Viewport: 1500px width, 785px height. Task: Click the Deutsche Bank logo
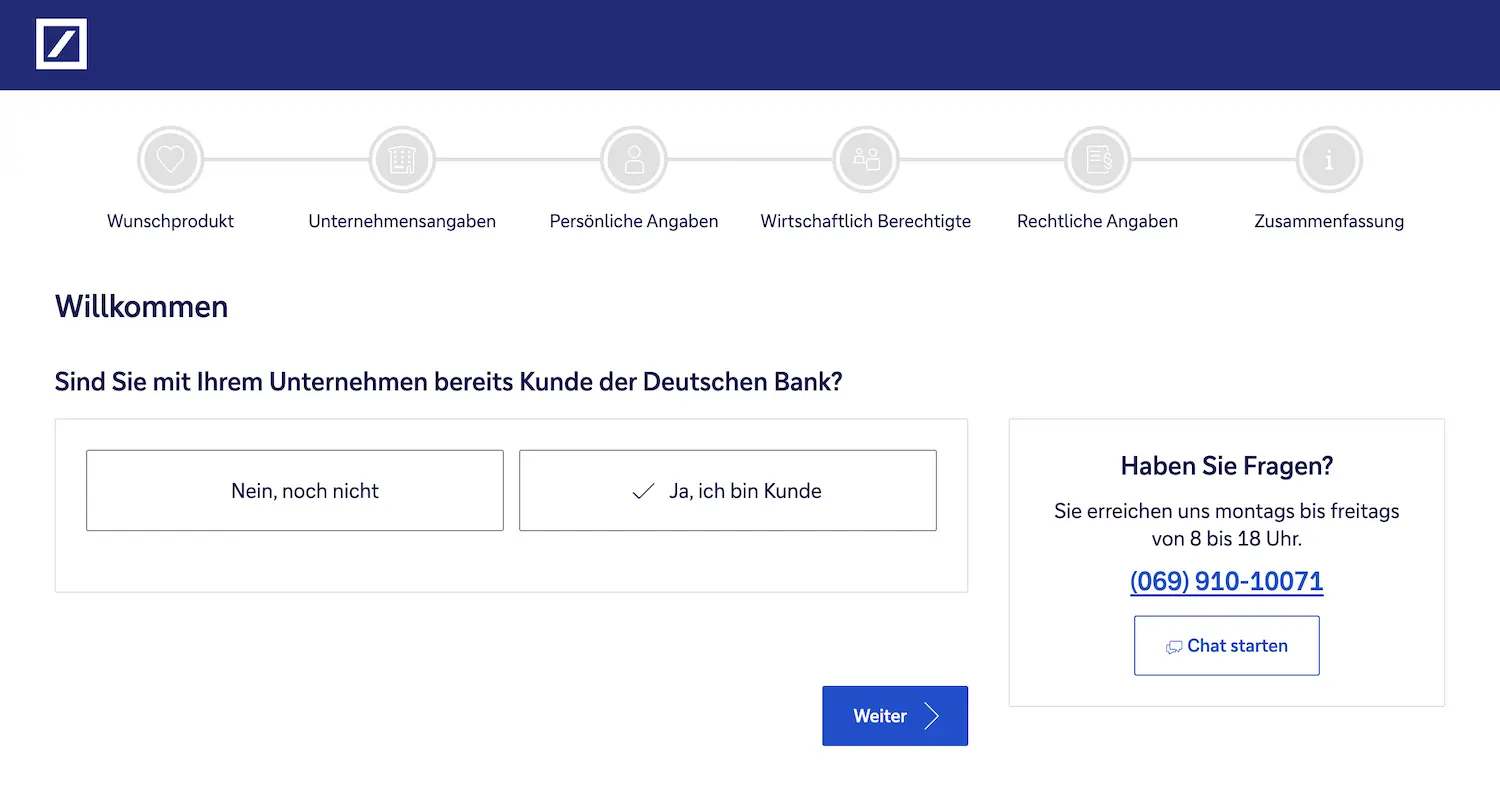click(61, 44)
